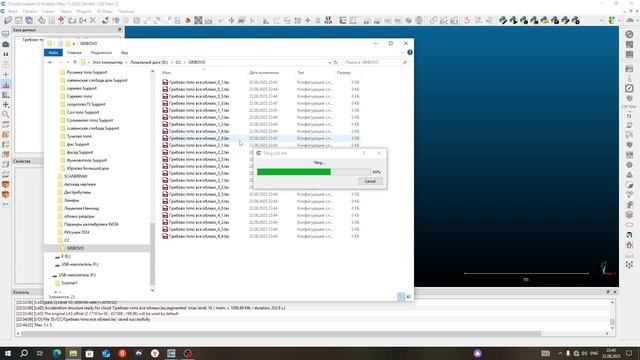Image resolution: width=640 pixels, height=360 pixels.
Task: Select the CC folder in navigation tree
Action: 67,240
